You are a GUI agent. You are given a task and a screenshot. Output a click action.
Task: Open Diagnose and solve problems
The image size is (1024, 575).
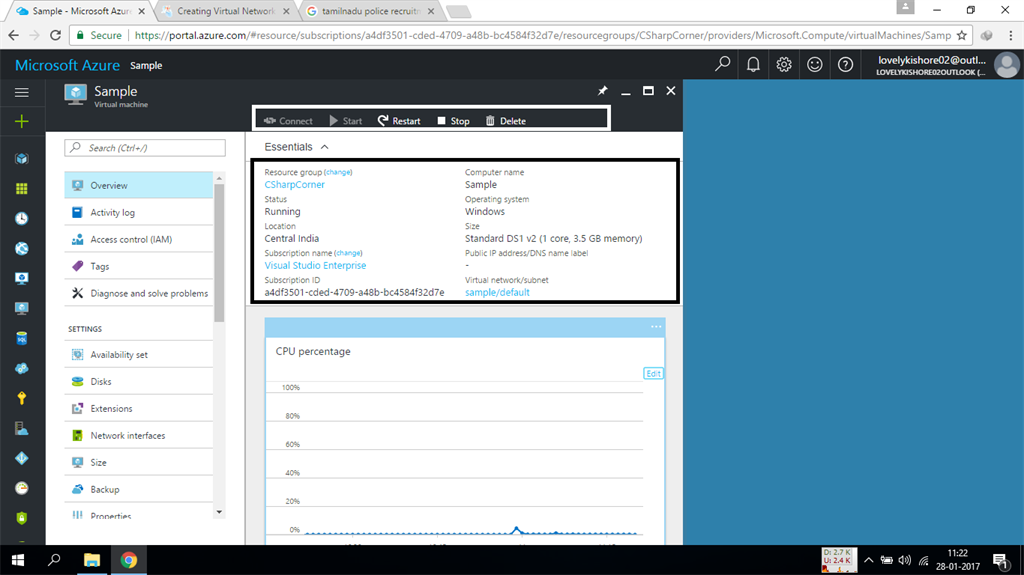tap(138, 293)
